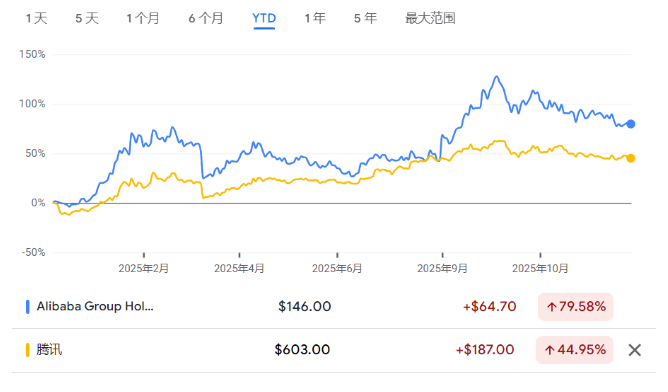Select the 5 天 range tab
Image resolution: width=668 pixels, height=392 pixels.
pos(87,18)
